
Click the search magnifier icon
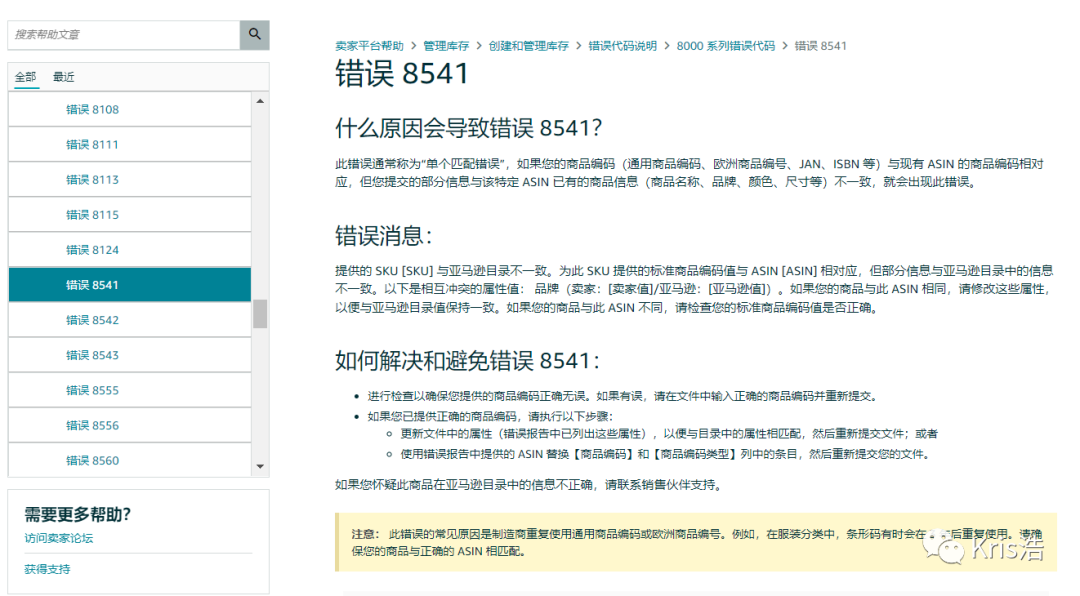(x=254, y=33)
